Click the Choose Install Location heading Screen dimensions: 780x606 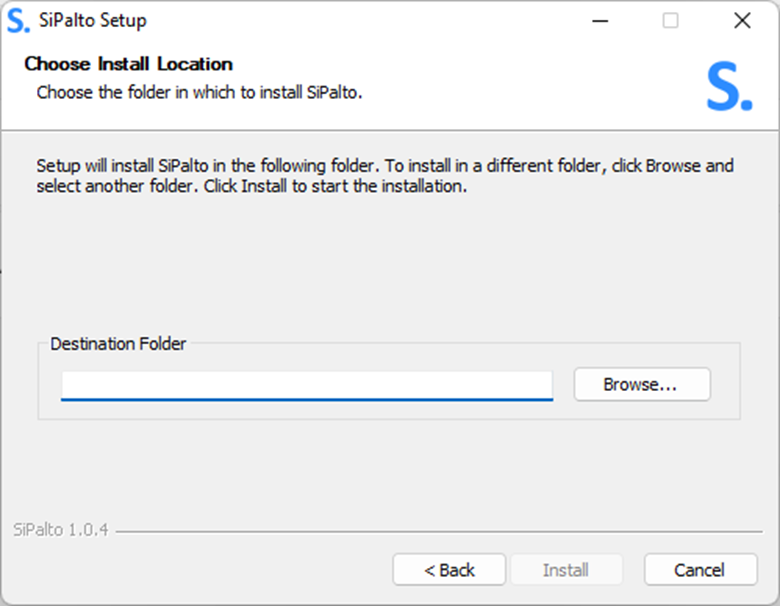coord(128,64)
